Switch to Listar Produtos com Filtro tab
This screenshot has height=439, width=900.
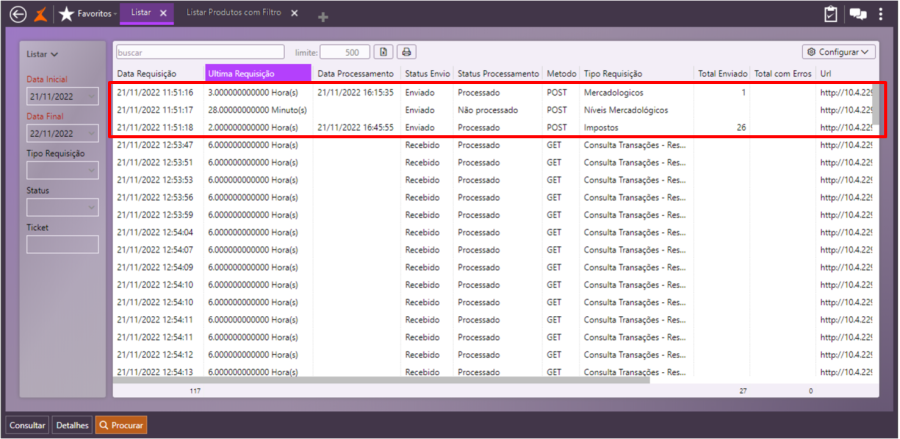[234, 13]
